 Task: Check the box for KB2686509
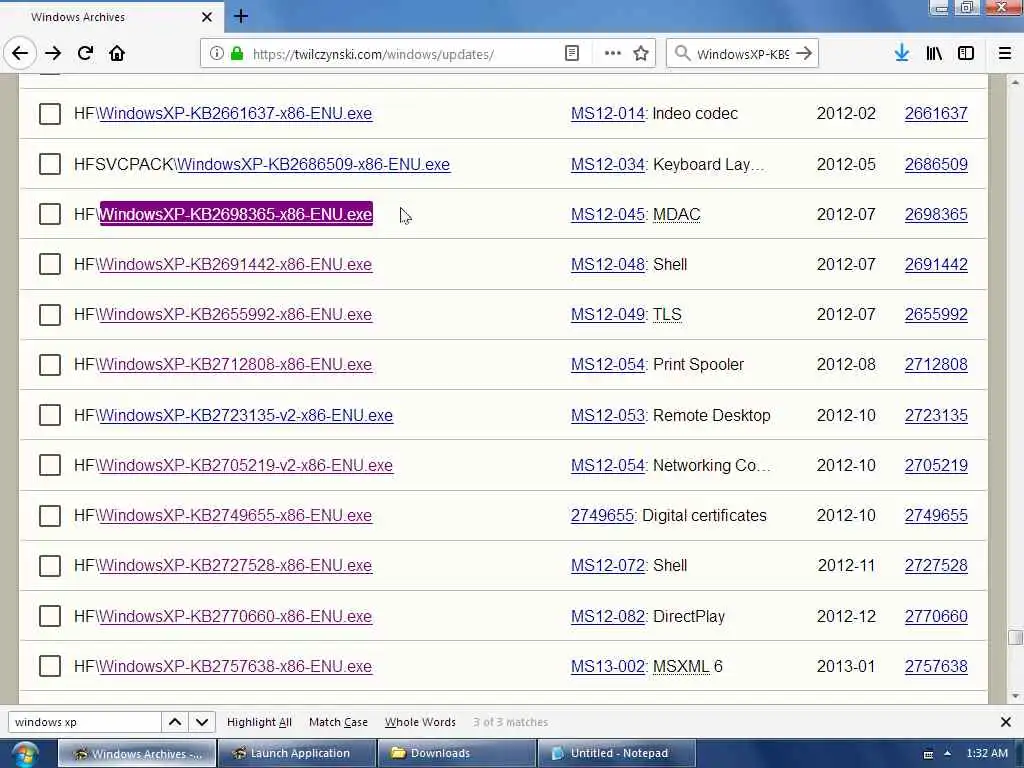[50, 164]
